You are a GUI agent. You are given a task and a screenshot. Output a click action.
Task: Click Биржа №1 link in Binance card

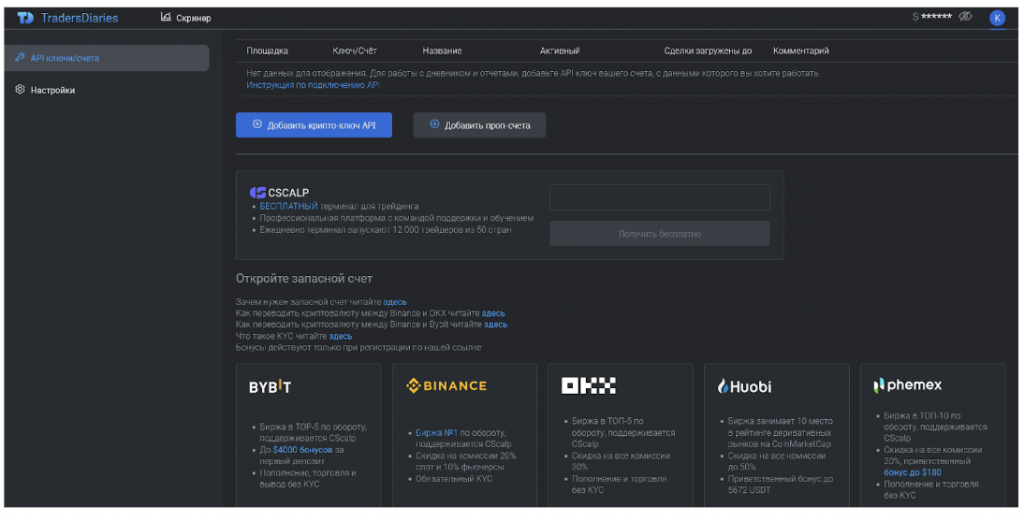(x=436, y=432)
